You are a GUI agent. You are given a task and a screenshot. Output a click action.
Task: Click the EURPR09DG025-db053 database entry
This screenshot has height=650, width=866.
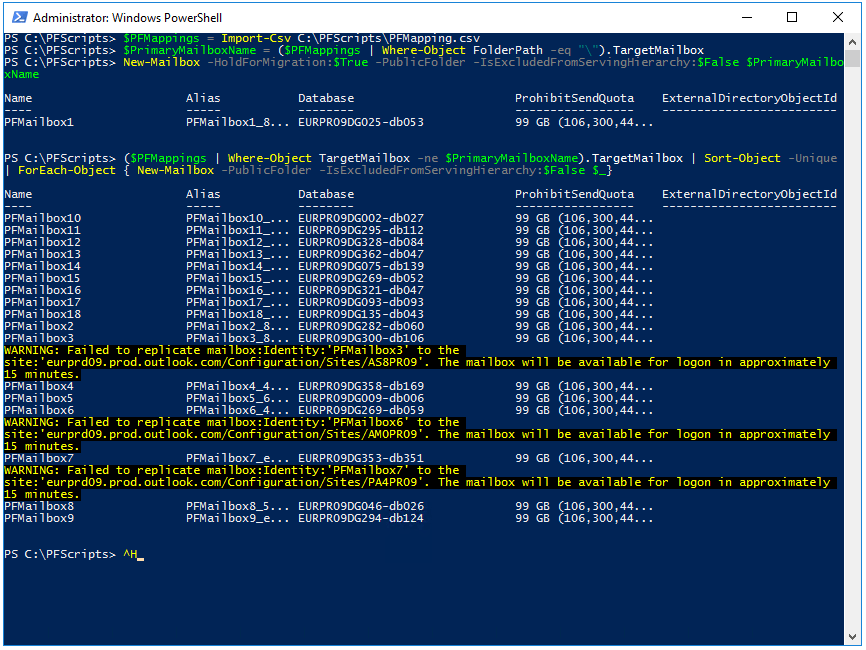361,122
